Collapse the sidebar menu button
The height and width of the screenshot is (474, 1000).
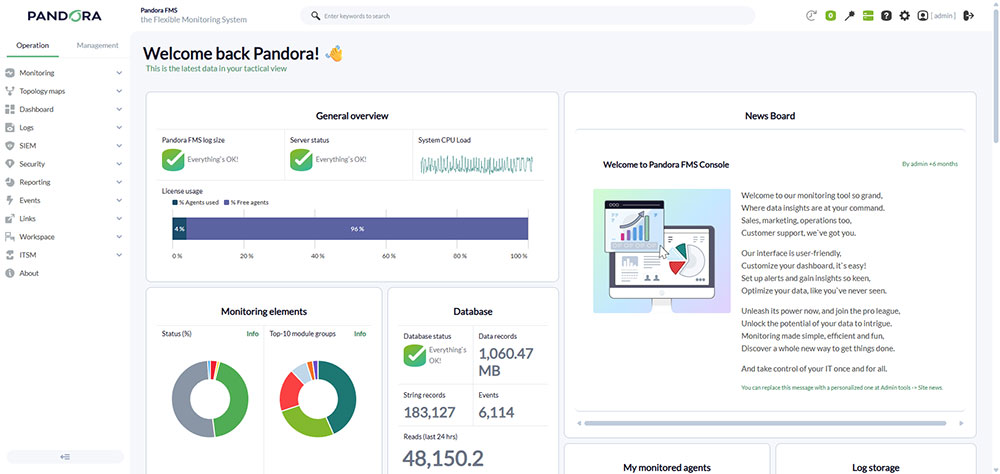click(x=65, y=457)
